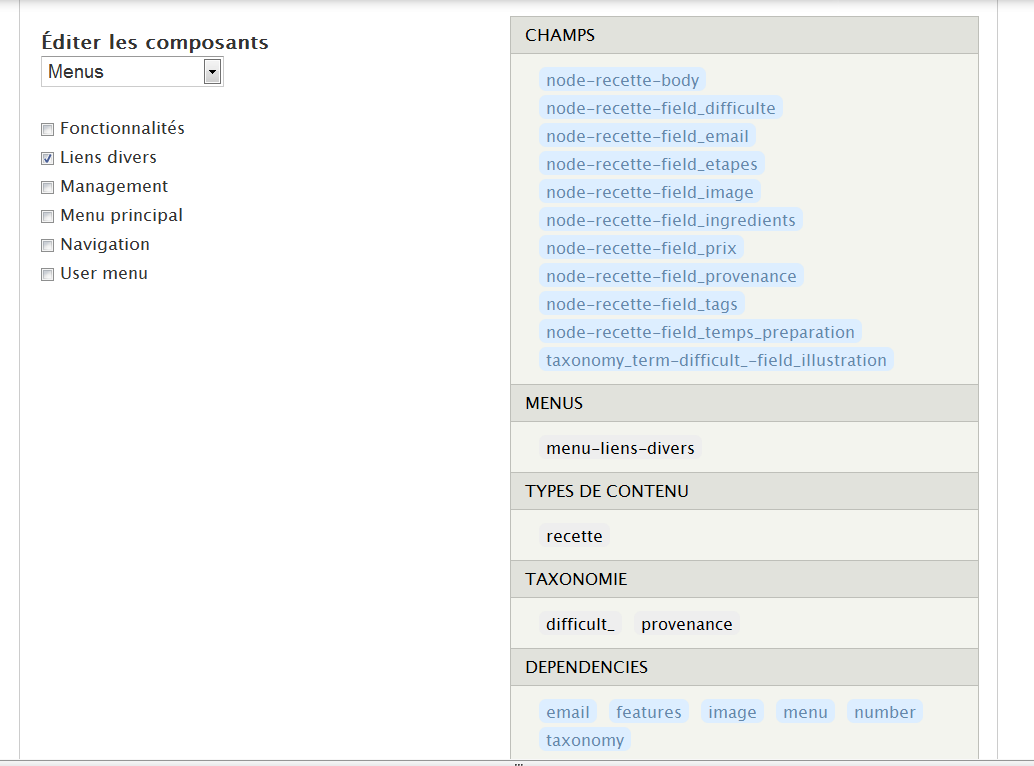This screenshot has height=766, width=1034.
Task: Check the Fonctionnalités checkbox
Action: click(47, 129)
